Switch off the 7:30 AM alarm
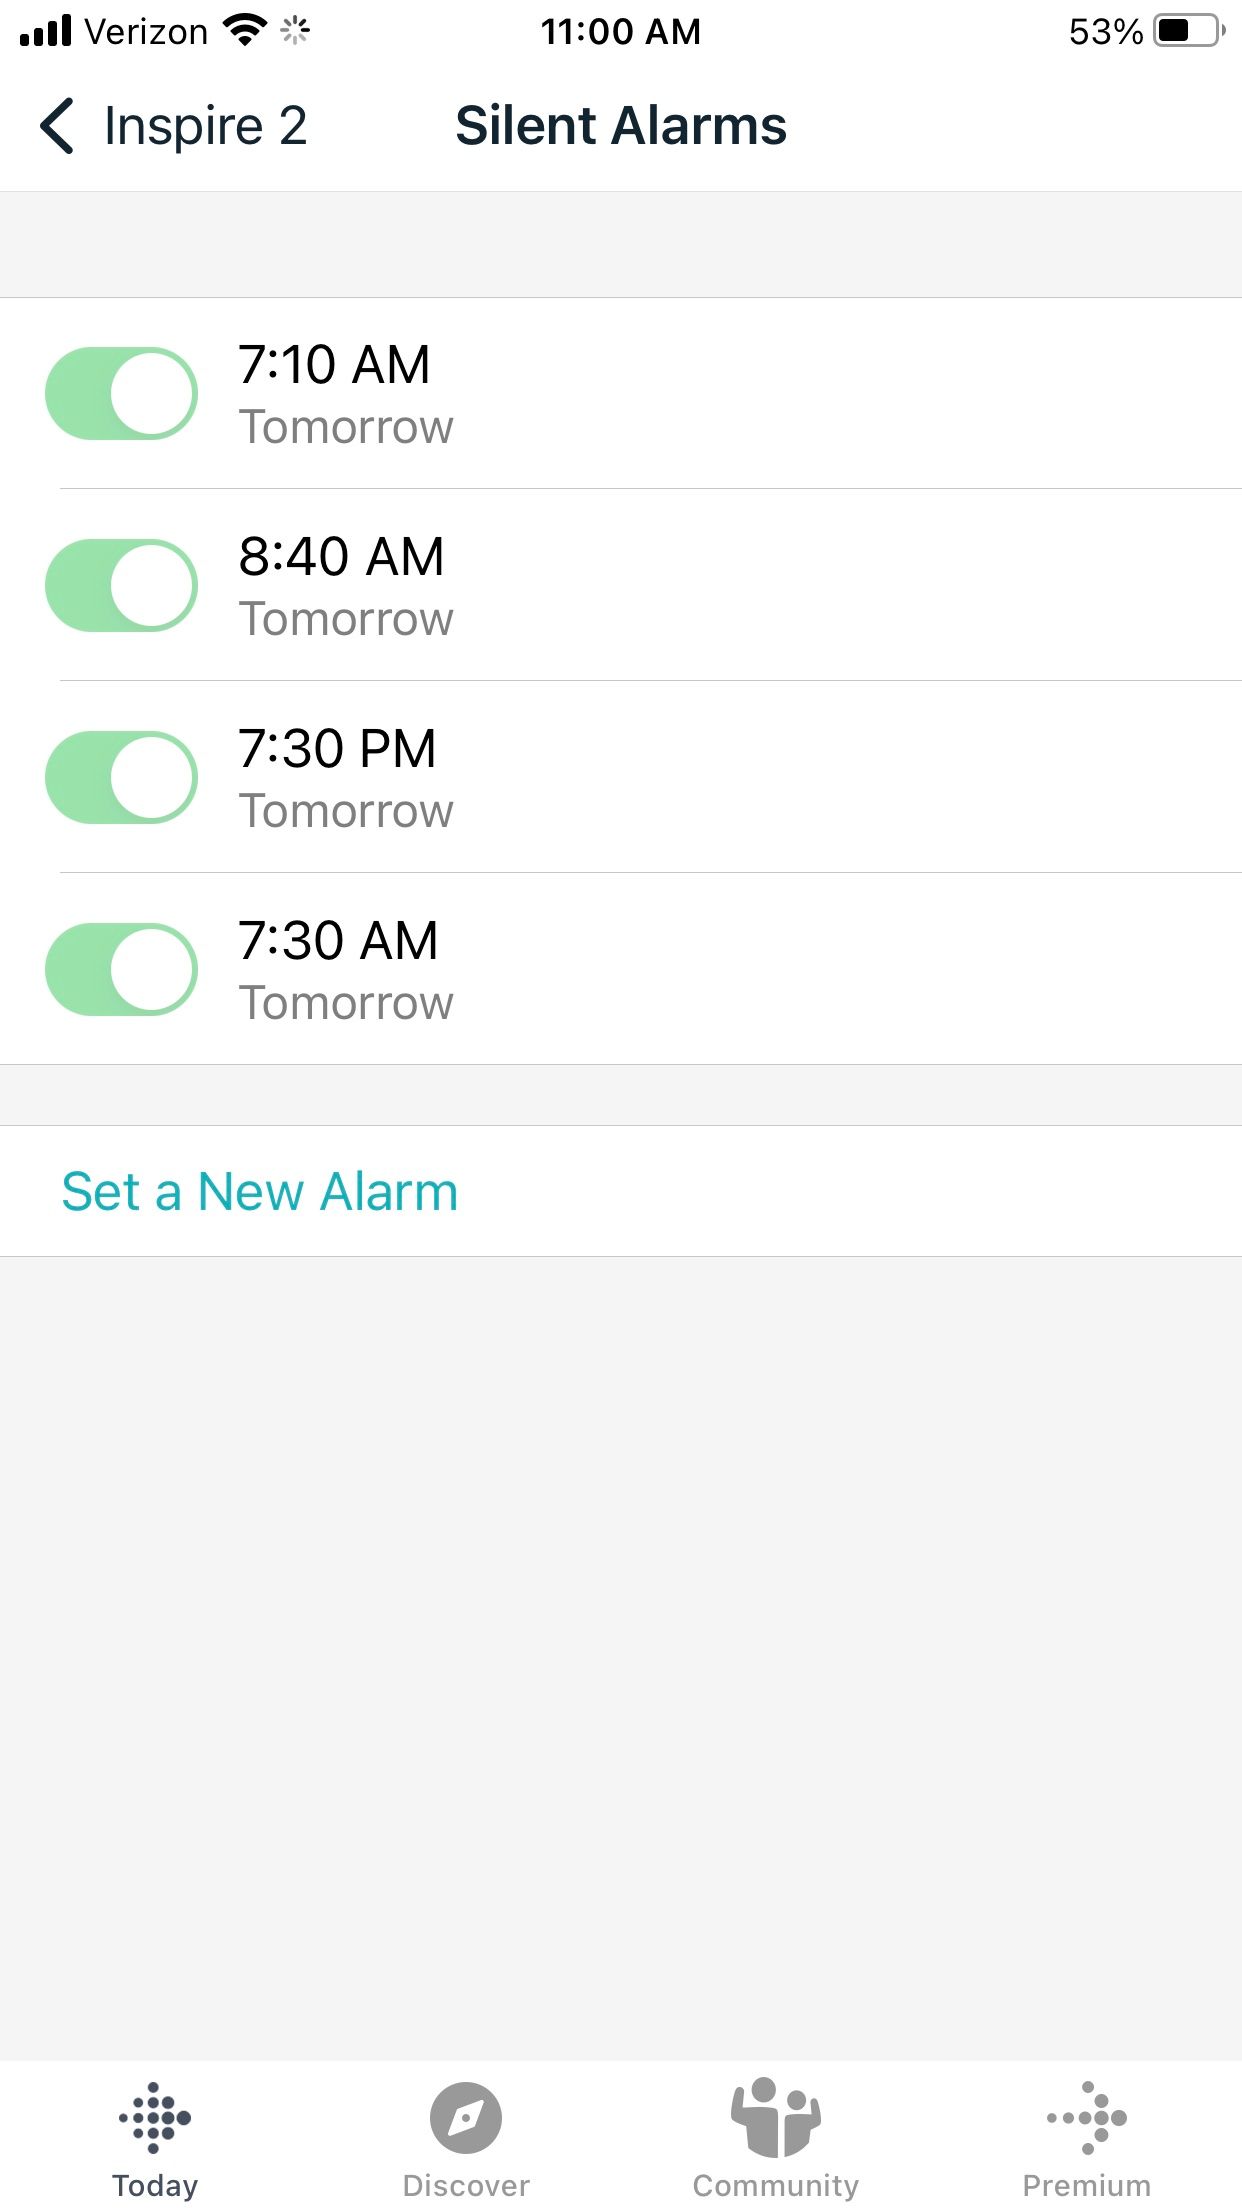Viewport: 1242px width, 2208px height. 122,970
